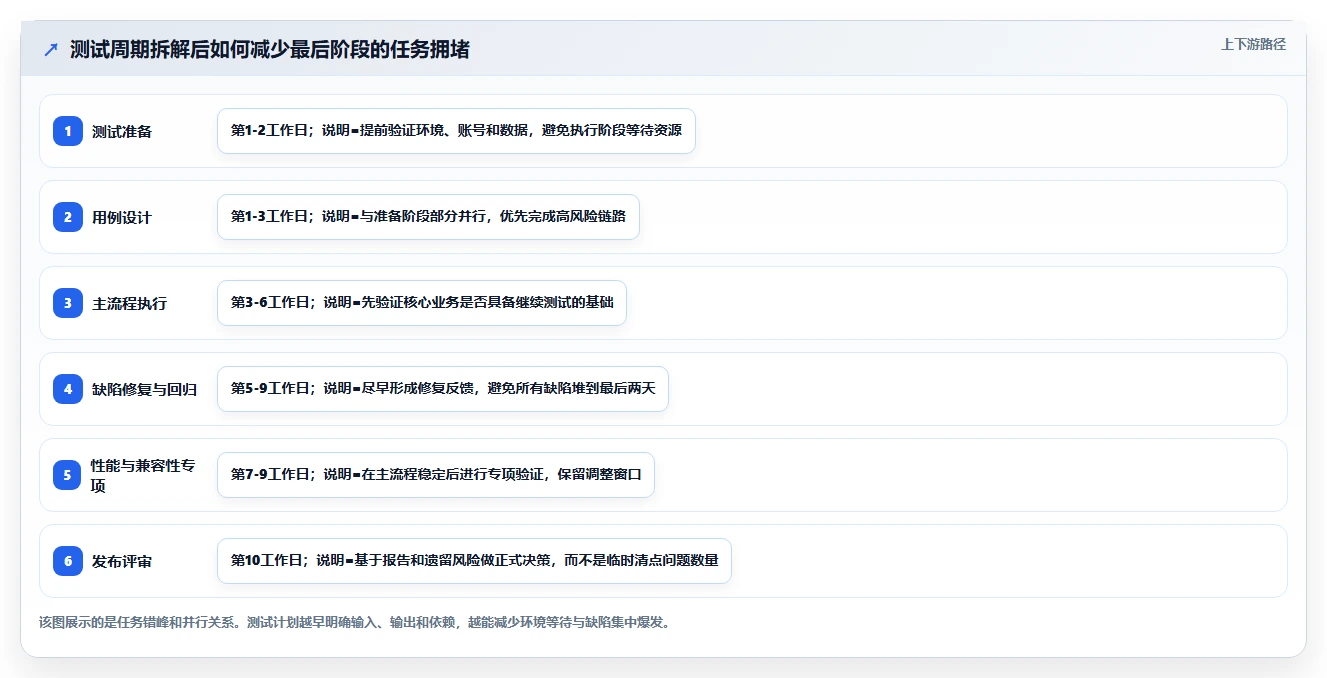Click the 上下游路径 label in header
1327x678 pixels.
pos(1253,44)
